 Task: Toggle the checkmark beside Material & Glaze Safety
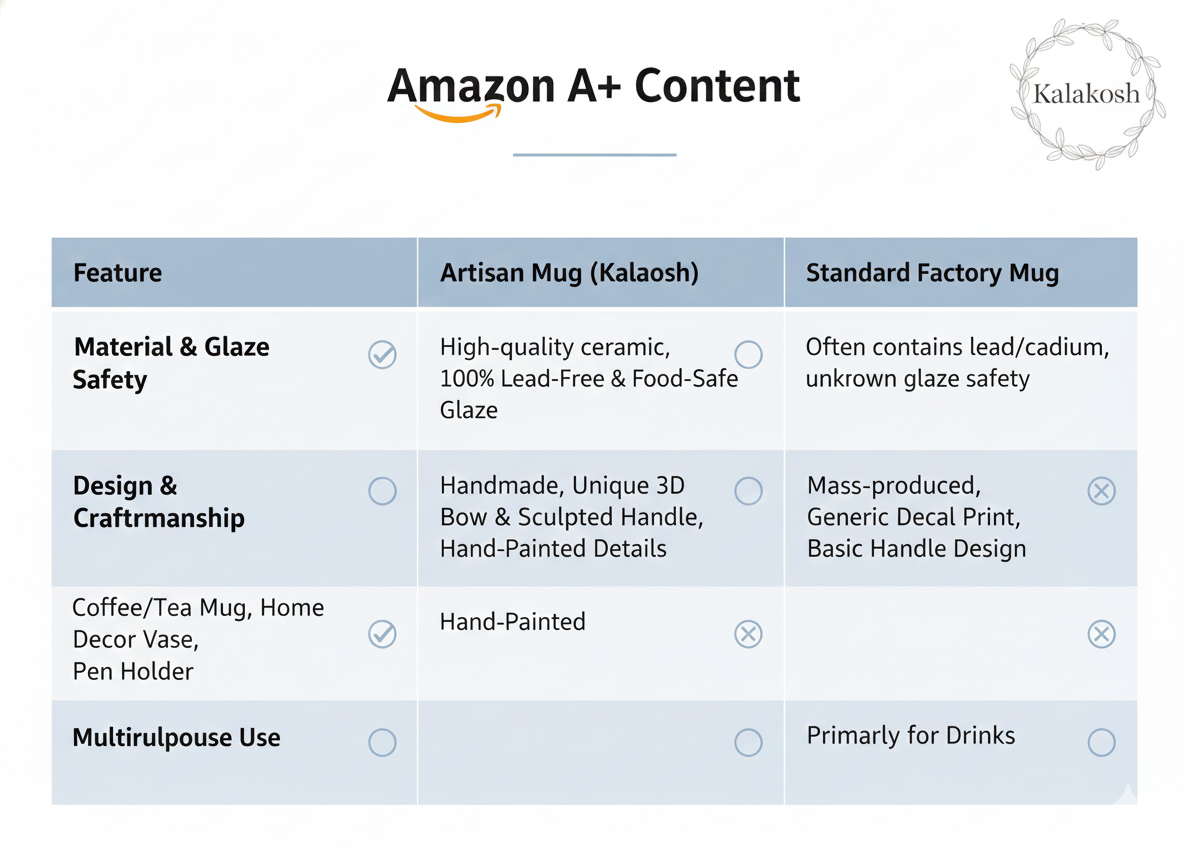(382, 354)
